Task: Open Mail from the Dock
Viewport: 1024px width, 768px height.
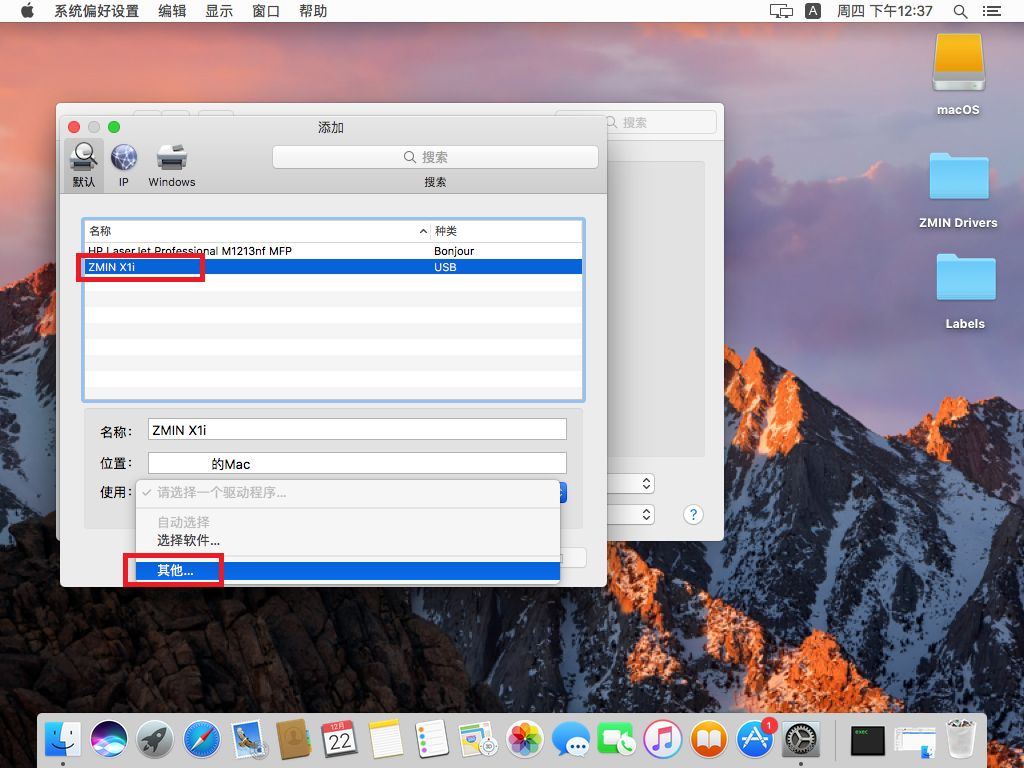Action: click(248, 739)
